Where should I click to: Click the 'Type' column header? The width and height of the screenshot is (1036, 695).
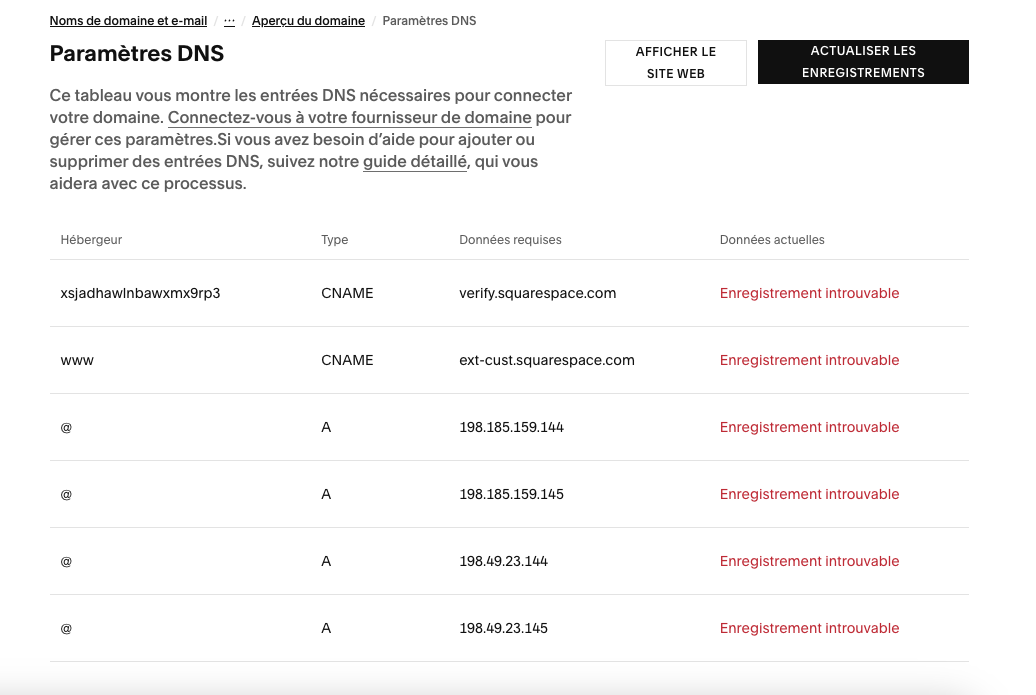pyautogui.click(x=334, y=240)
